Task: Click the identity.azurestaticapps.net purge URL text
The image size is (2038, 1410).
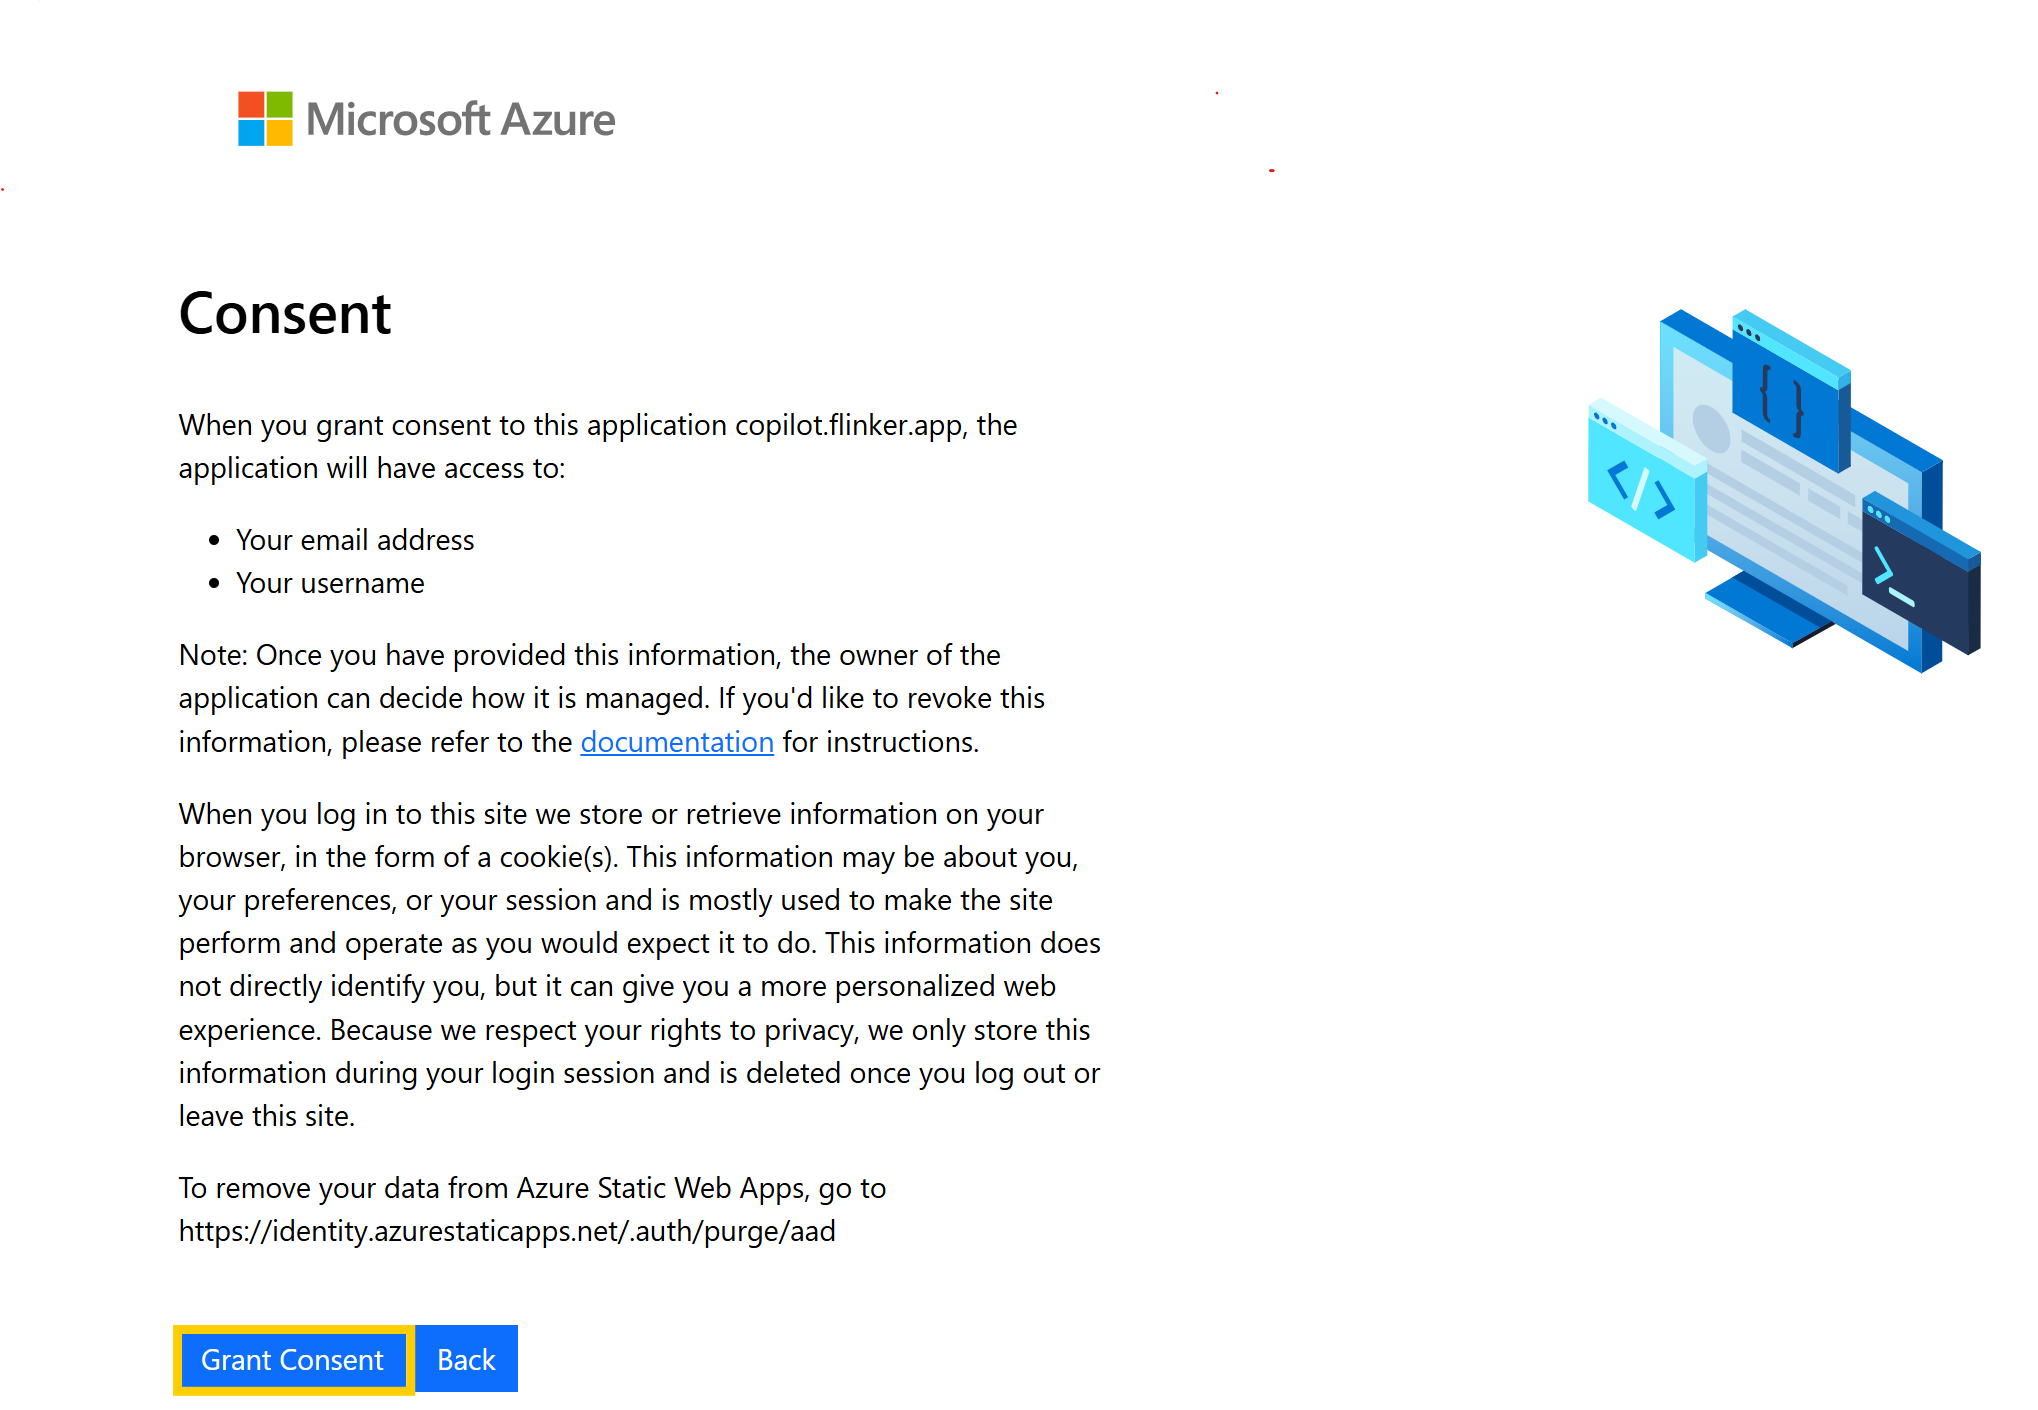Action: coord(507,1231)
